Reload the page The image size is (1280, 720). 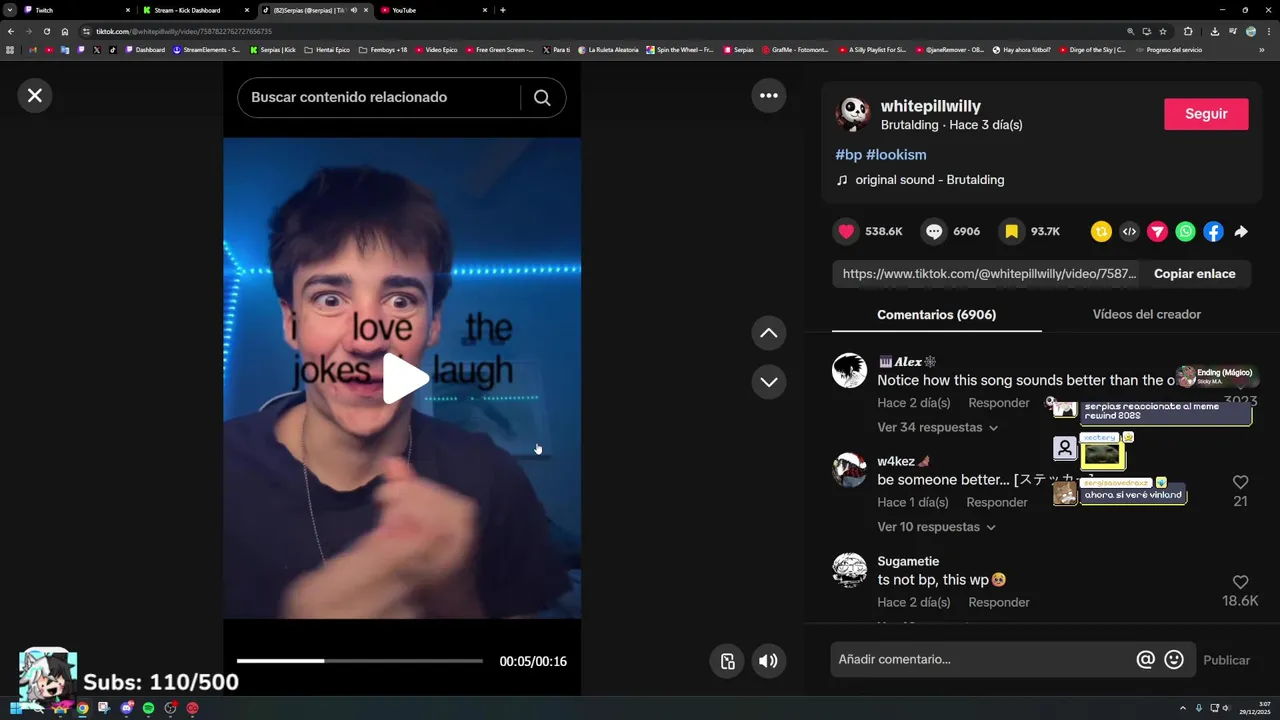point(46,31)
